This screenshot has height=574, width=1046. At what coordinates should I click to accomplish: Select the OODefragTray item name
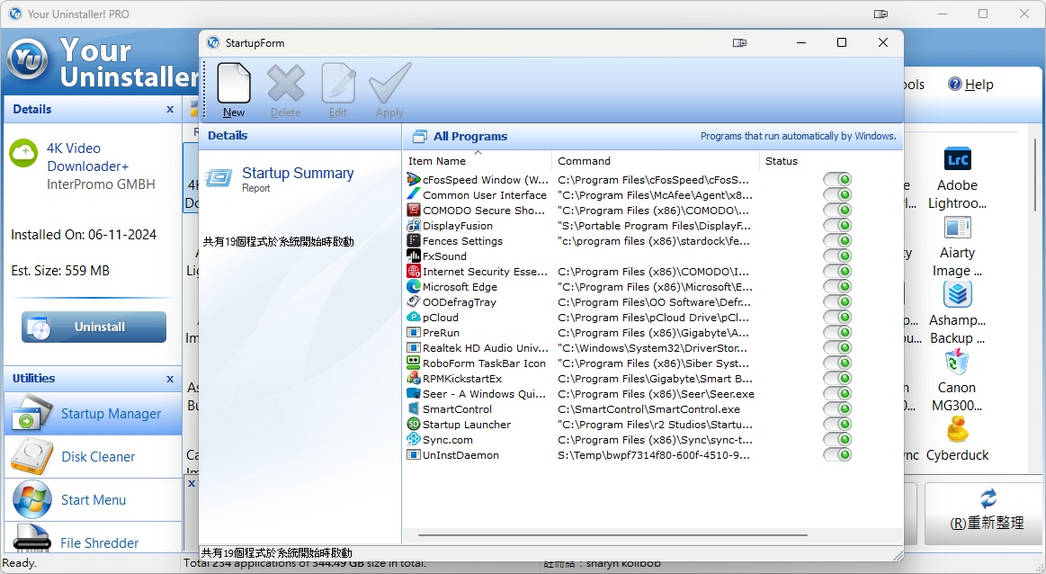click(460, 302)
